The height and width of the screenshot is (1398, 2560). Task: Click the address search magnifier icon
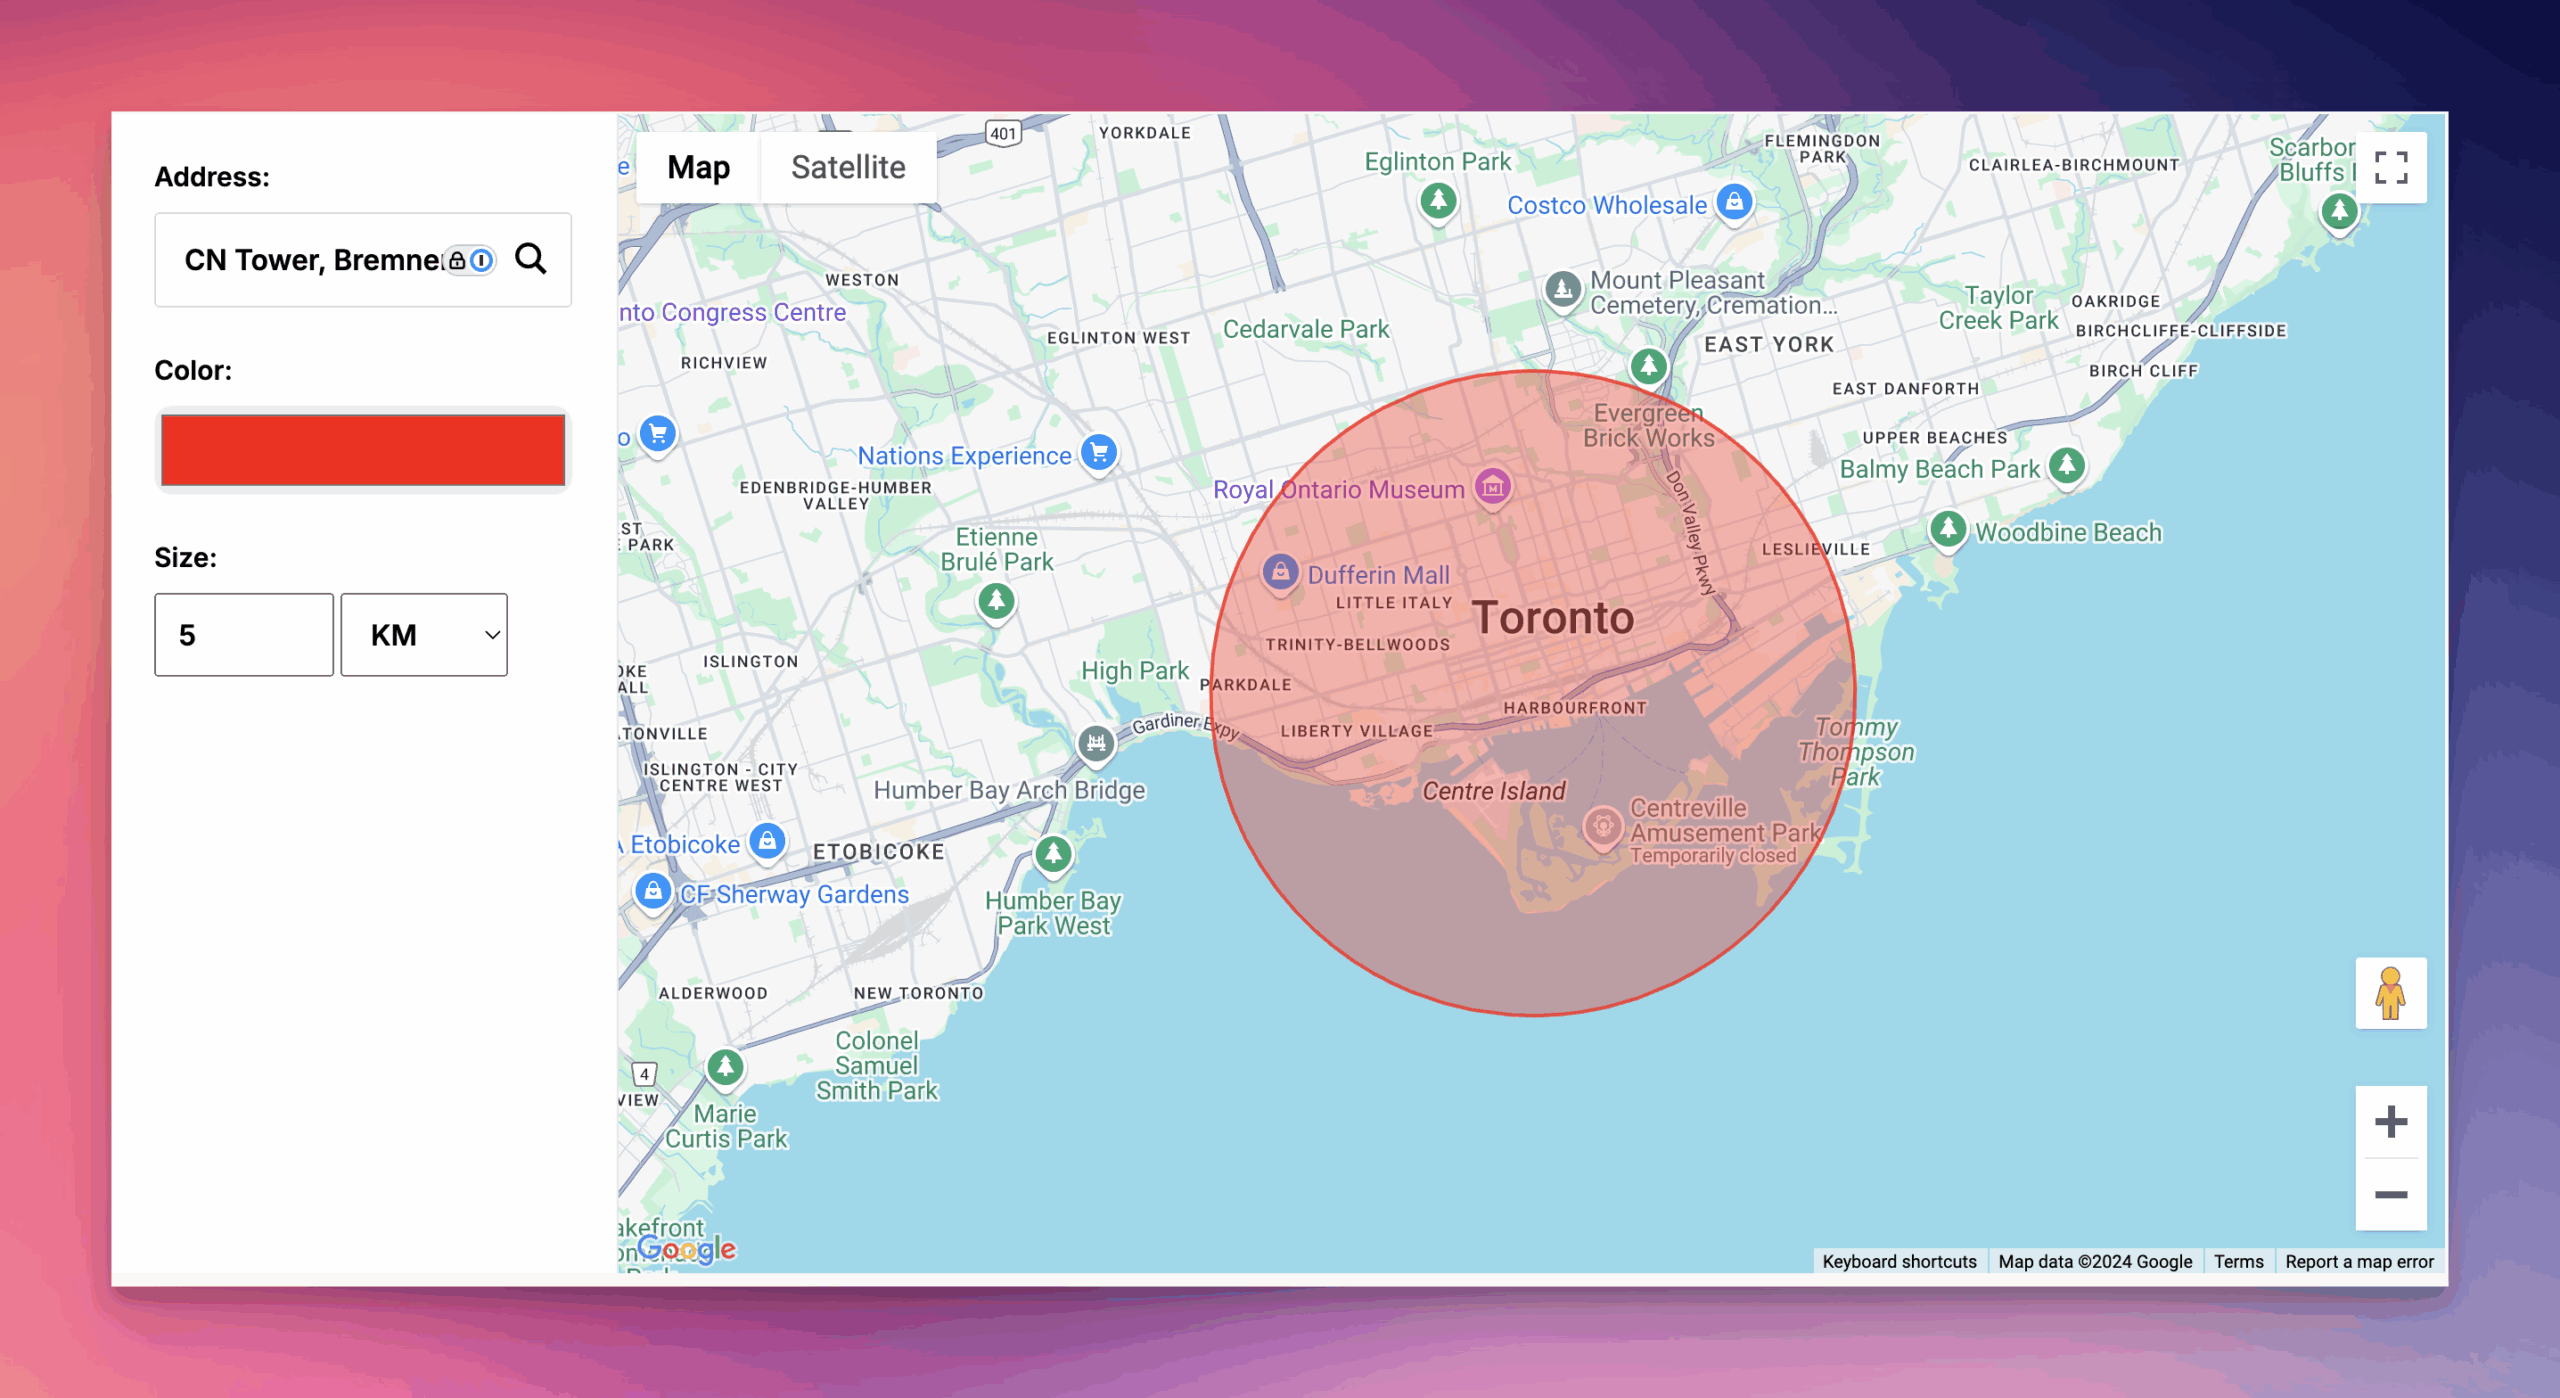point(530,259)
